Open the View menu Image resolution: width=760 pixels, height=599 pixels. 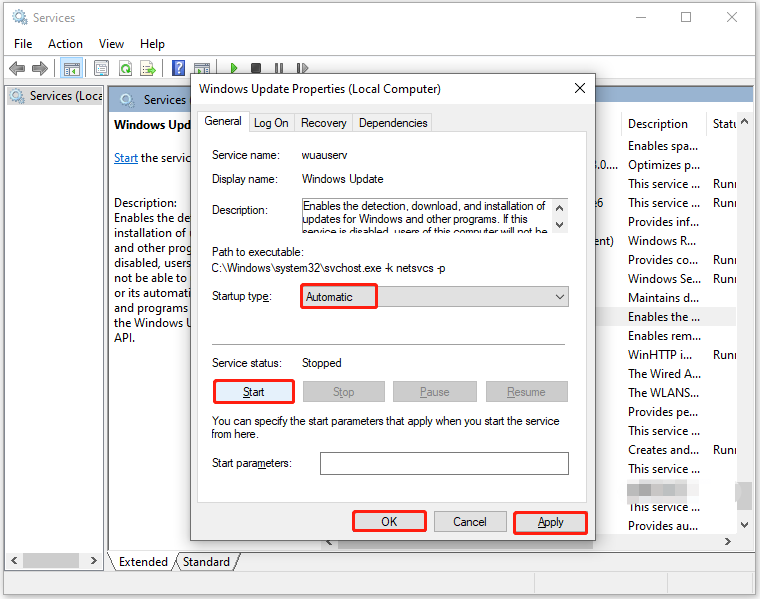111,44
